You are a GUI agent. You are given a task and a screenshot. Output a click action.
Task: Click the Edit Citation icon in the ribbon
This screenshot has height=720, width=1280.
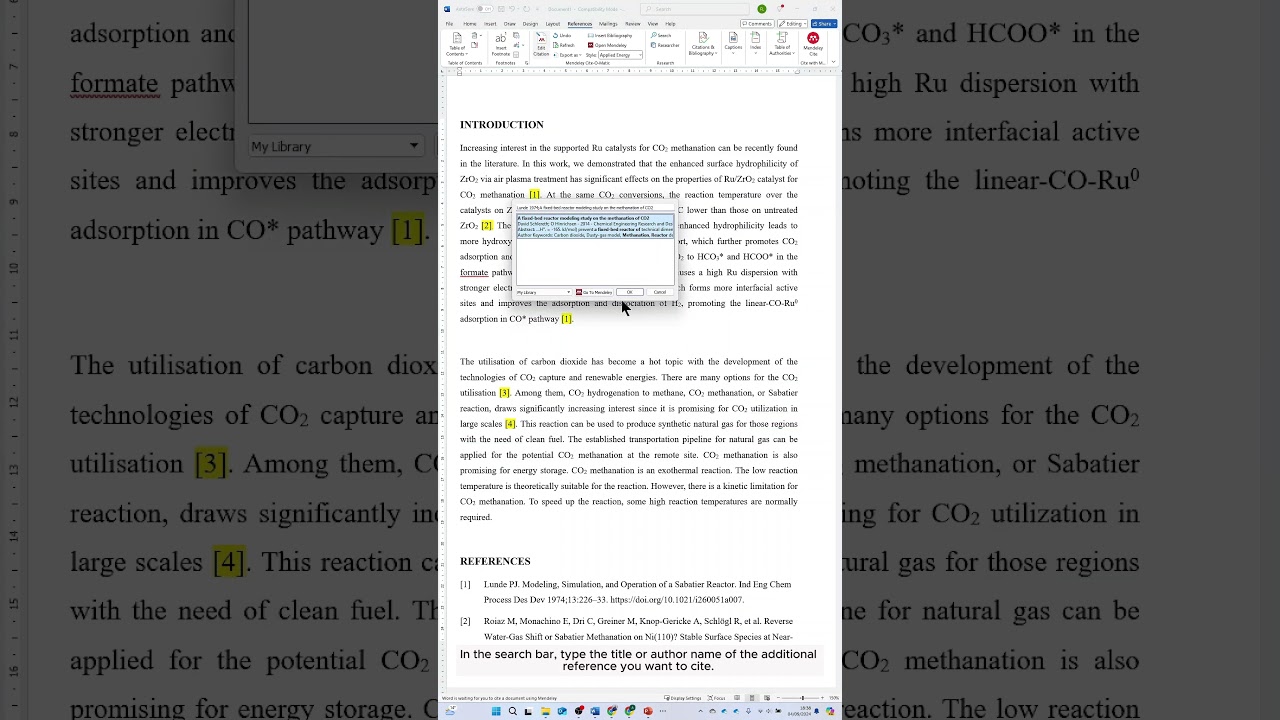click(541, 44)
